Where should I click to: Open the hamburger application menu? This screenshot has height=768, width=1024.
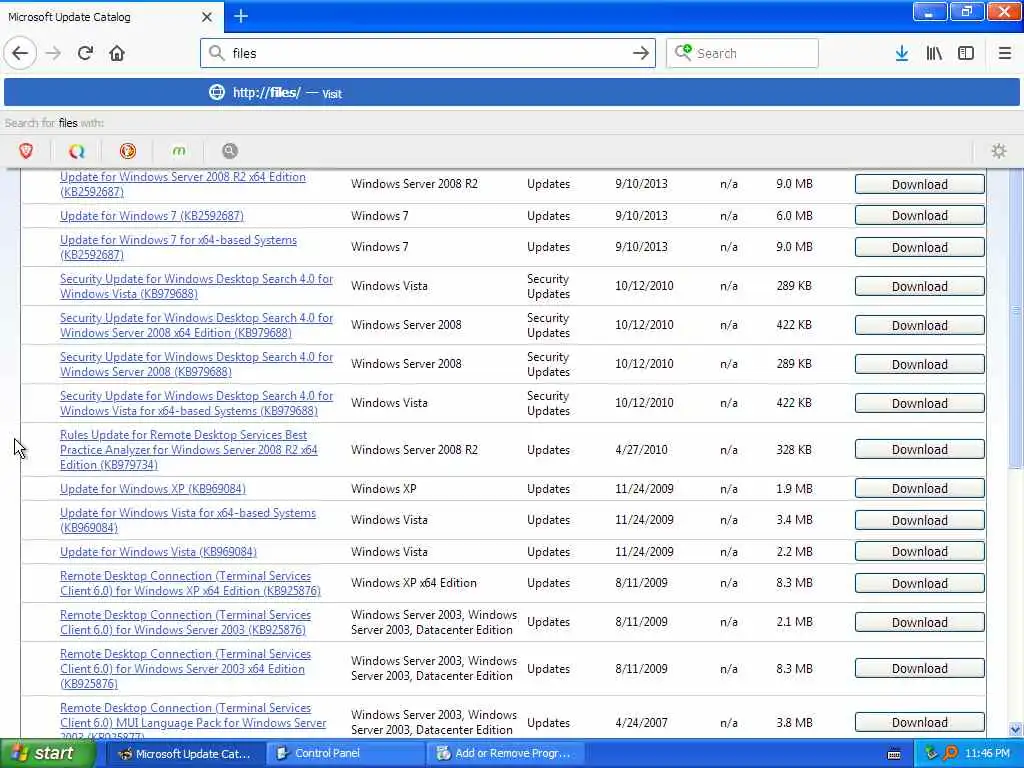(1005, 53)
